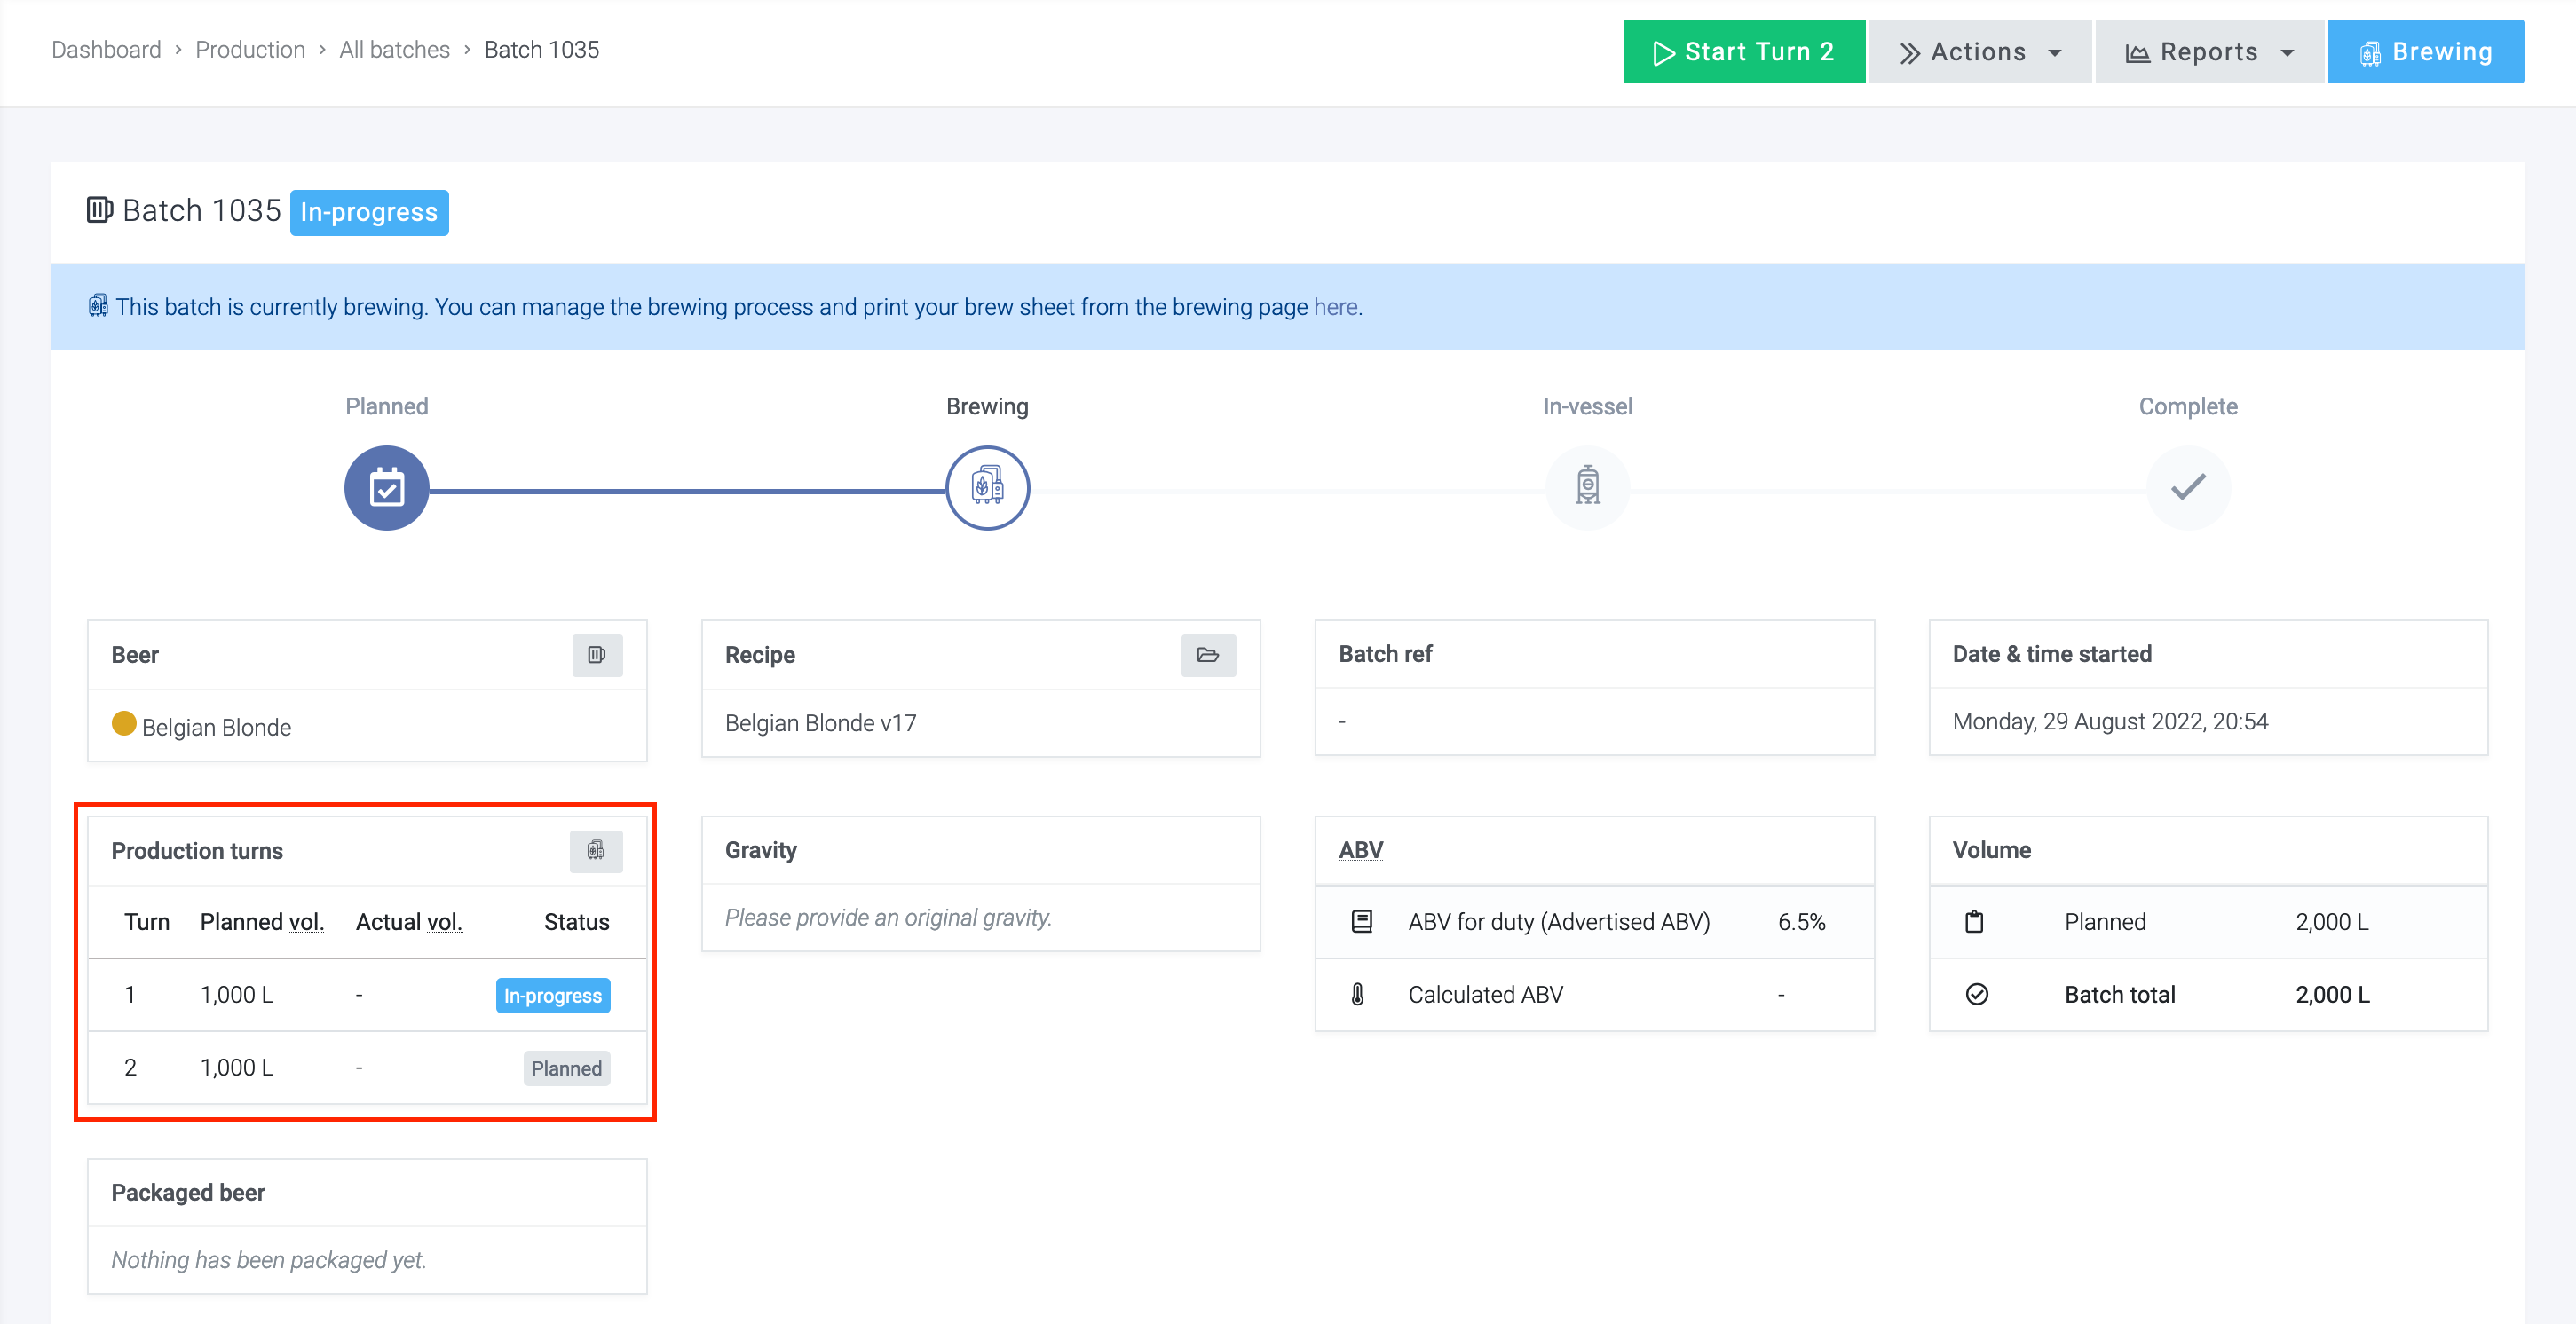
Task: Click the brewing icon in the blue banner
Action: coord(98,306)
